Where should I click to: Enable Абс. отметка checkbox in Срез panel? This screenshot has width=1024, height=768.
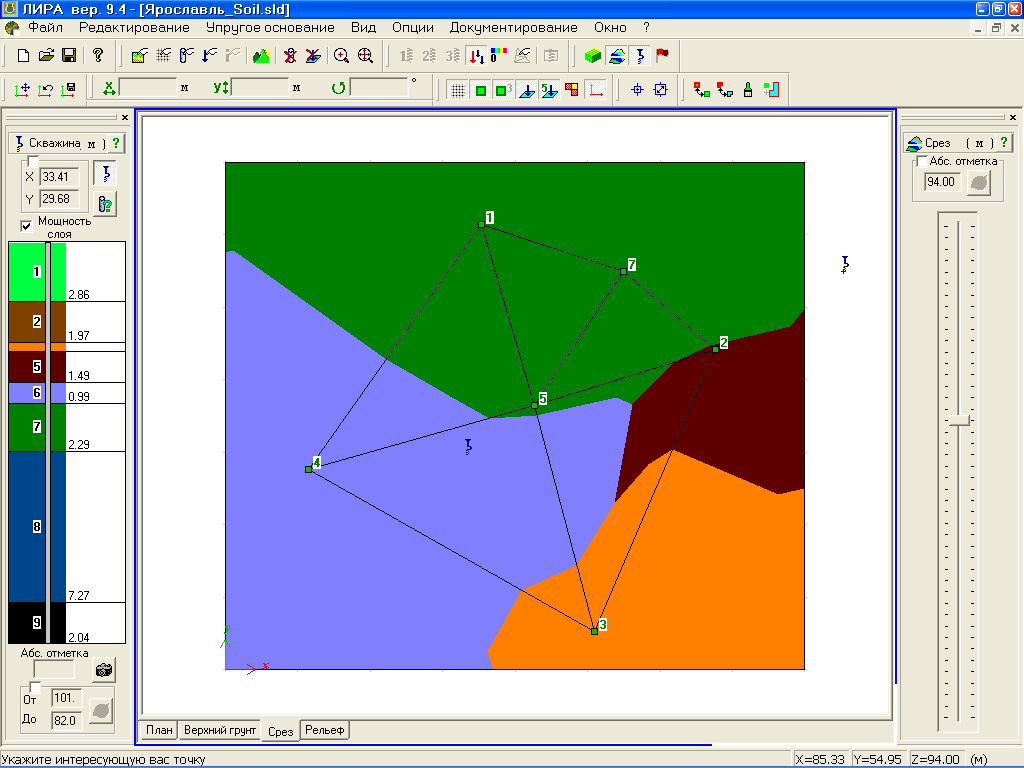pyautogui.click(x=922, y=161)
